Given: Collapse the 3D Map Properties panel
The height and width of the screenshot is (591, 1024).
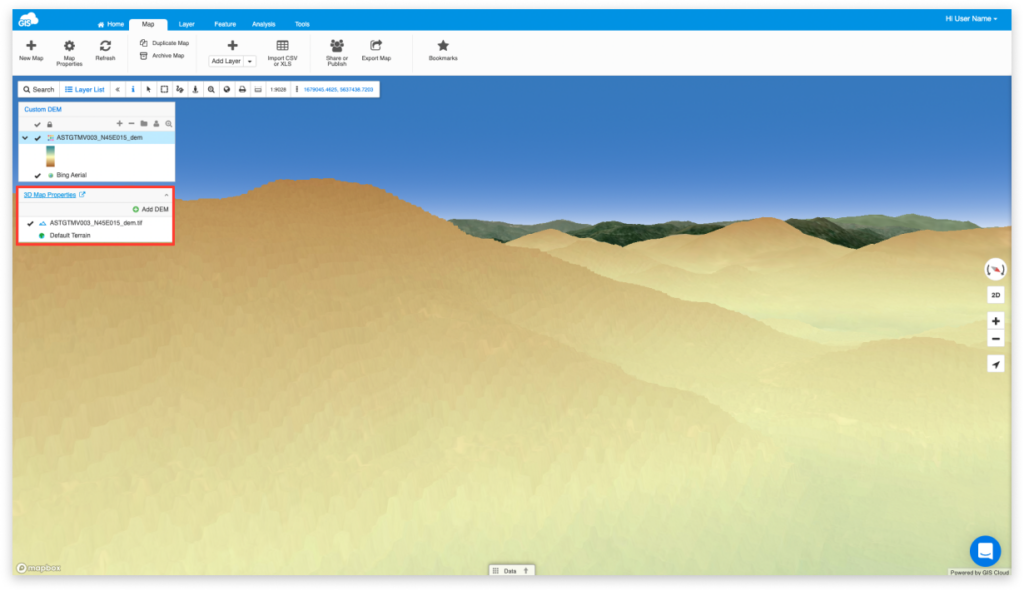Looking at the screenshot, I should 166,194.
